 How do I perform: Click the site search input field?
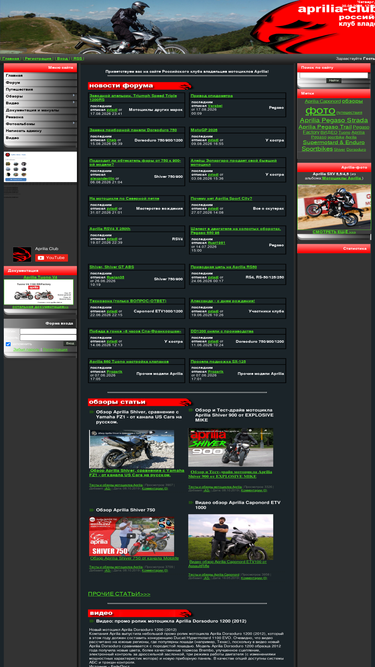pos(334,75)
